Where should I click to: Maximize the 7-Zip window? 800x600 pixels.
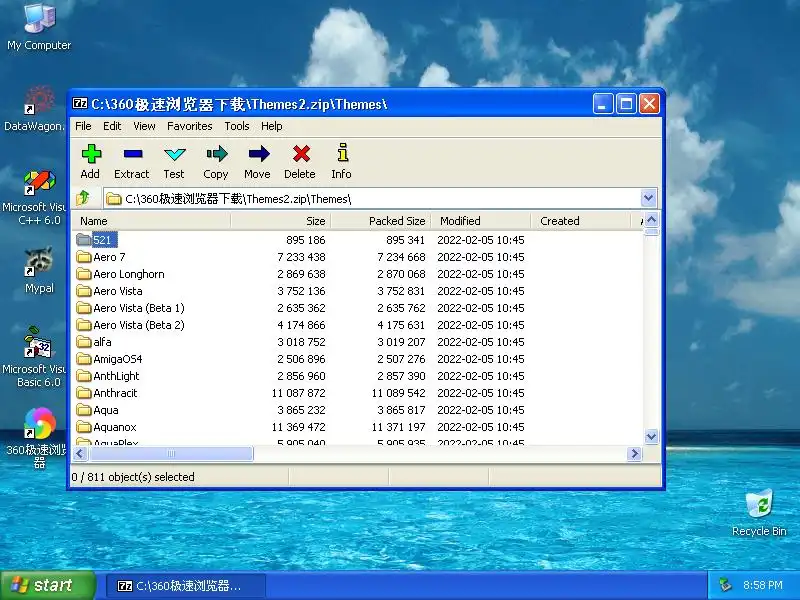coord(626,104)
